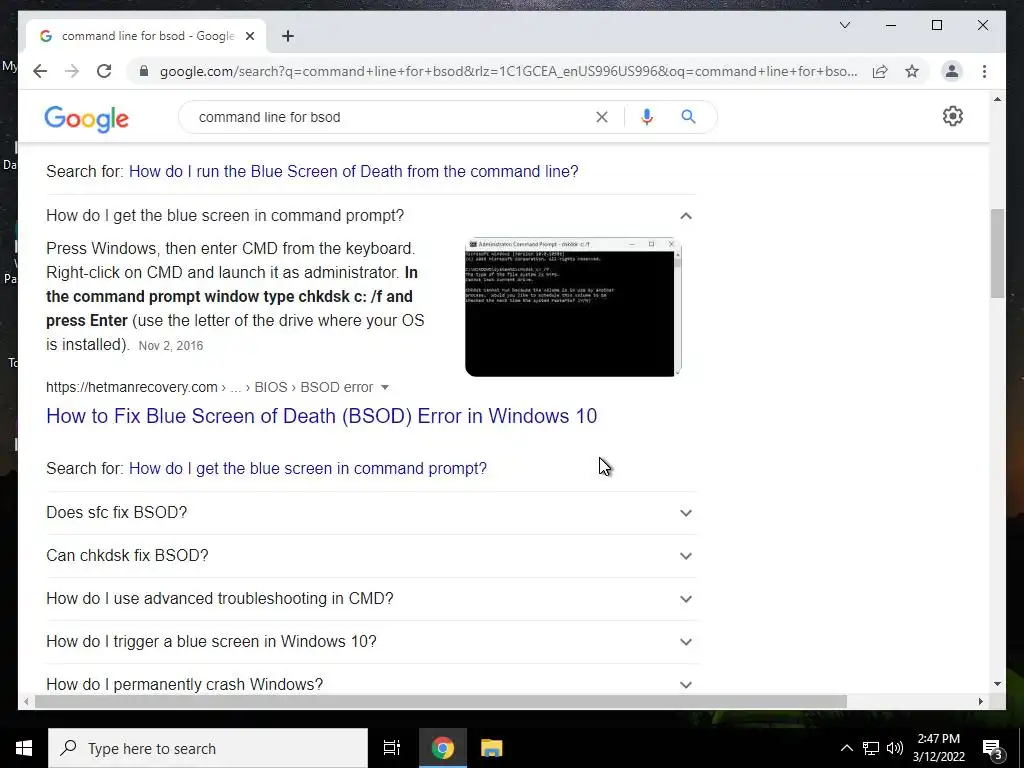The width and height of the screenshot is (1024, 768).
Task: Open Task View on the taskbar
Action: [392, 748]
